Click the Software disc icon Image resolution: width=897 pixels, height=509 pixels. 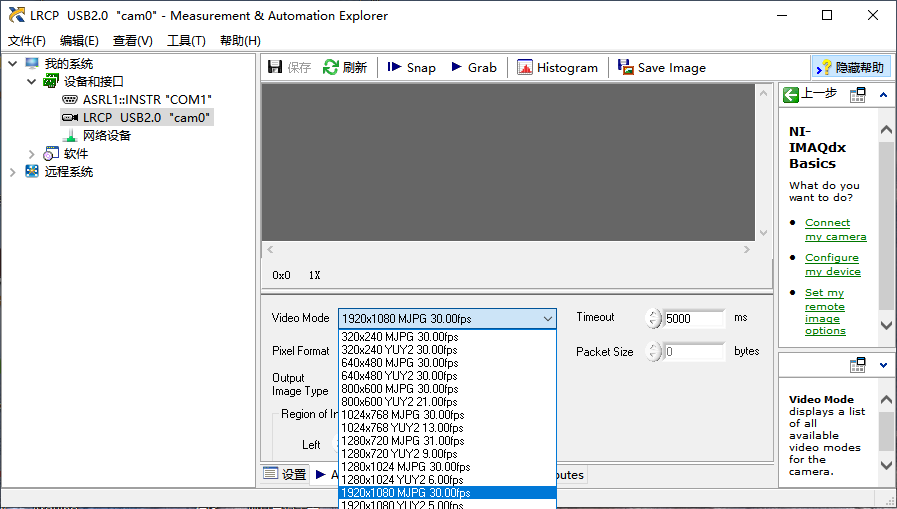pyautogui.click(x=51, y=153)
